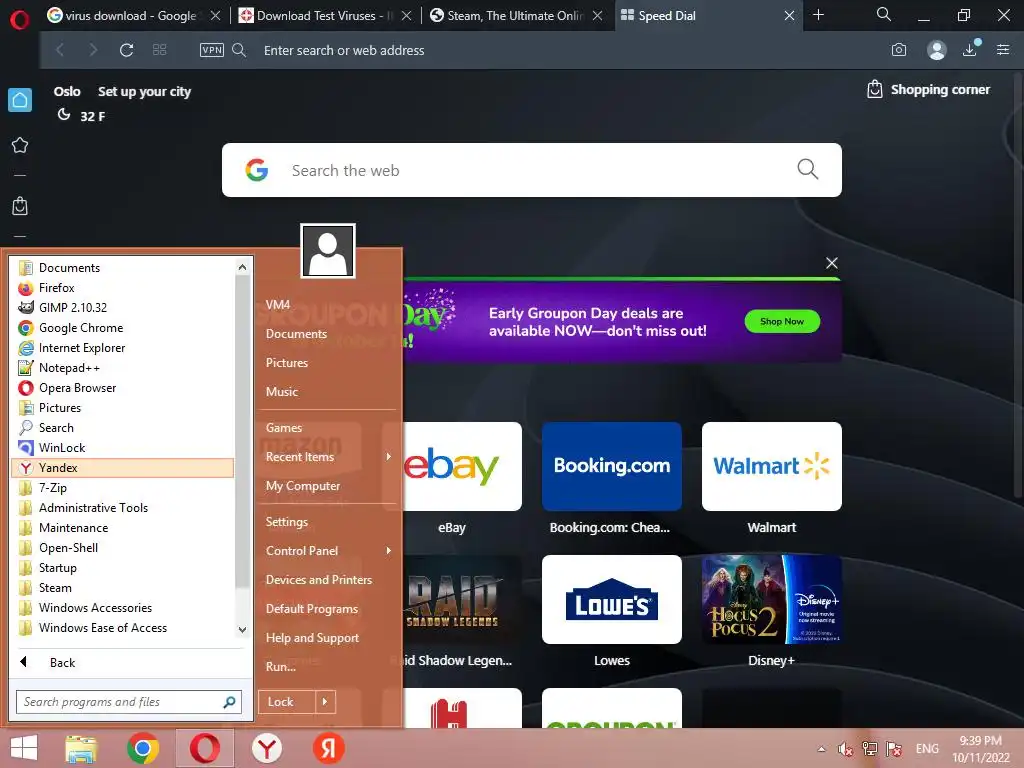Screen dimensions: 1024x768
Task: Open File Explorer from the taskbar
Action: click(81, 748)
